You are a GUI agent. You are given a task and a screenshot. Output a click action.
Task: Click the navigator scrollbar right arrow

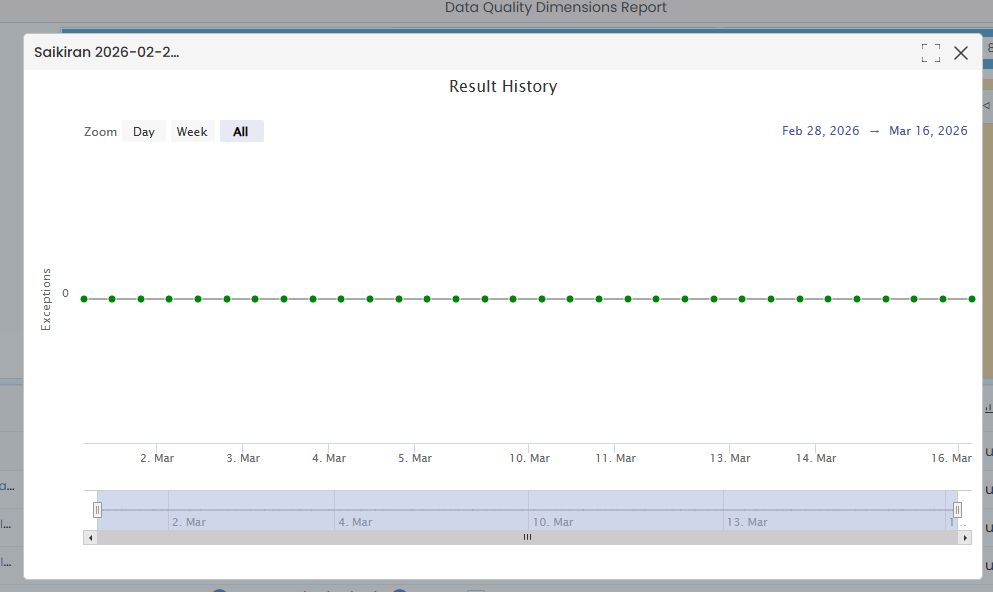pyautogui.click(x=965, y=538)
